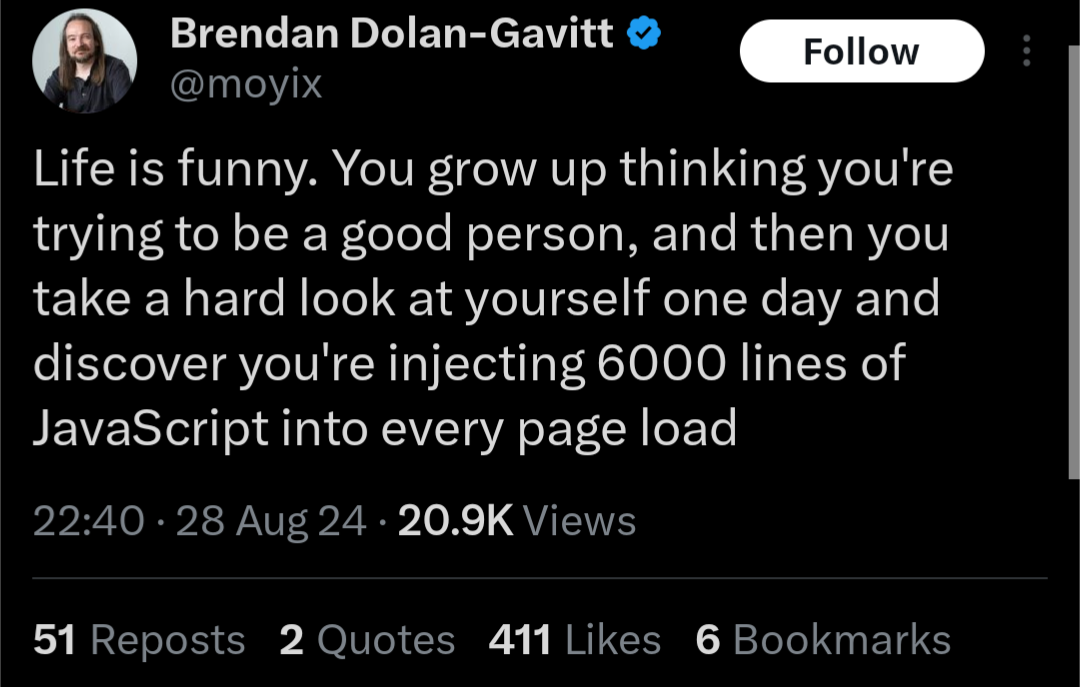Click the 6 Bookmarks count
1080x687 pixels.
tap(822, 640)
